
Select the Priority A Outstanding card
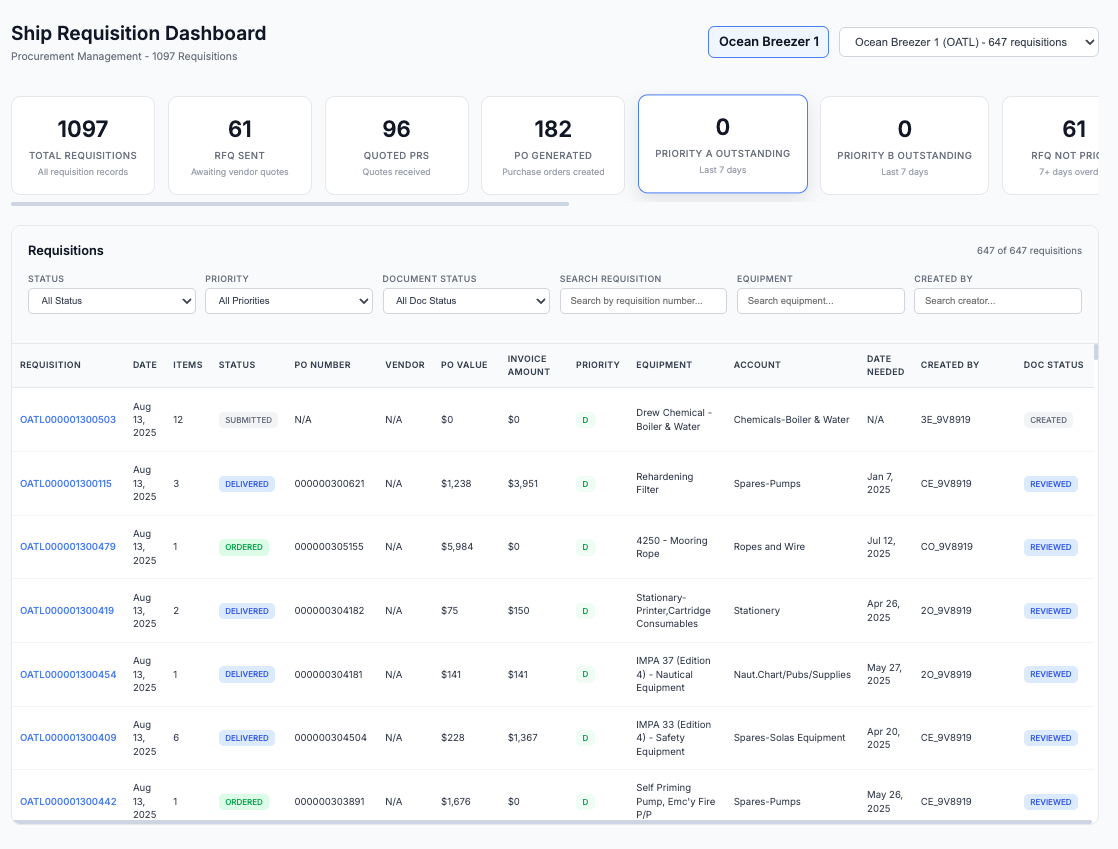(722, 143)
